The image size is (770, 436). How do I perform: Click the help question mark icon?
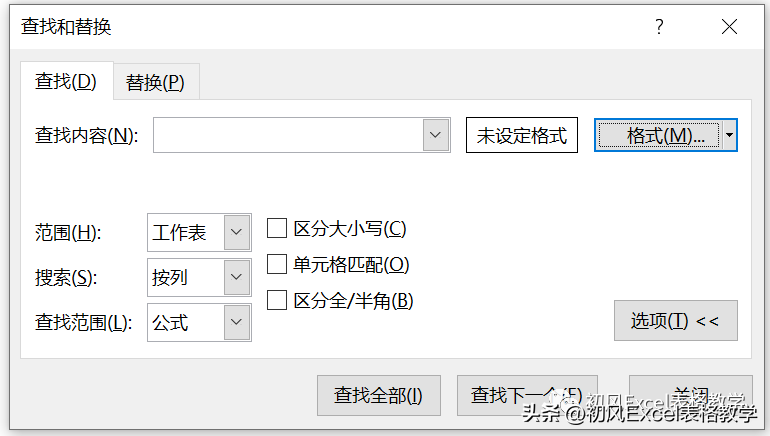pos(659,27)
